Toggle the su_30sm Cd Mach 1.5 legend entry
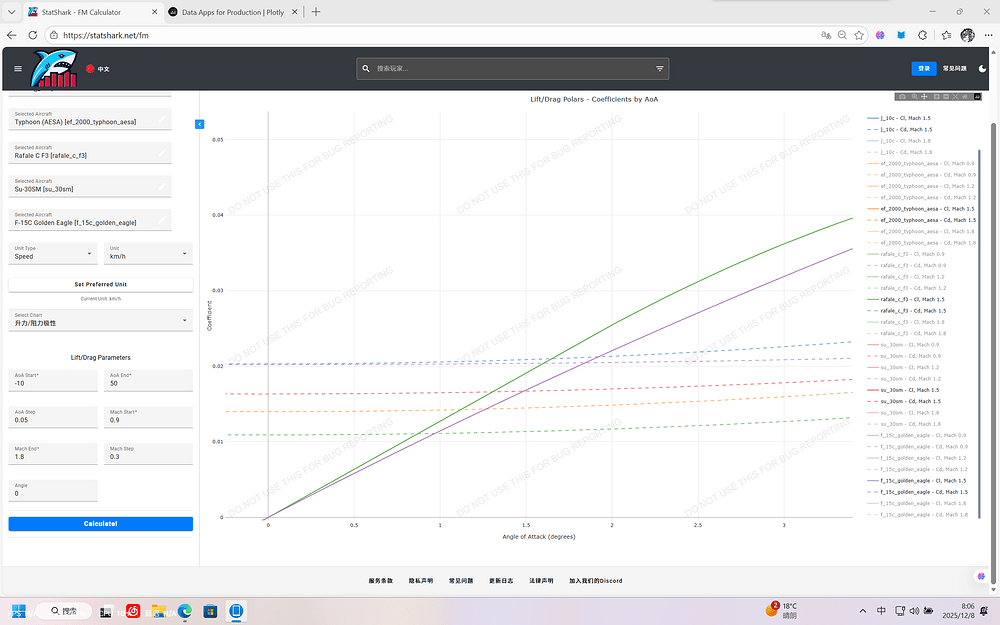 pyautogui.click(x=910, y=401)
